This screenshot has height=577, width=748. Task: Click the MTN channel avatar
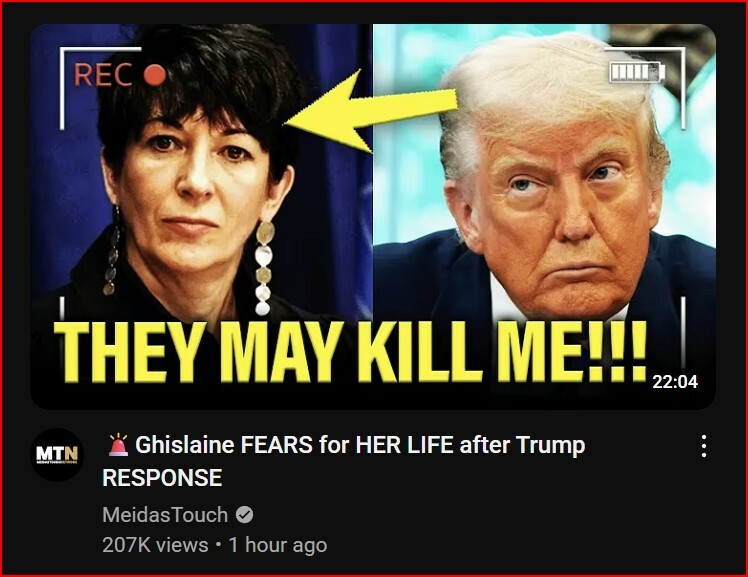coord(57,454)
